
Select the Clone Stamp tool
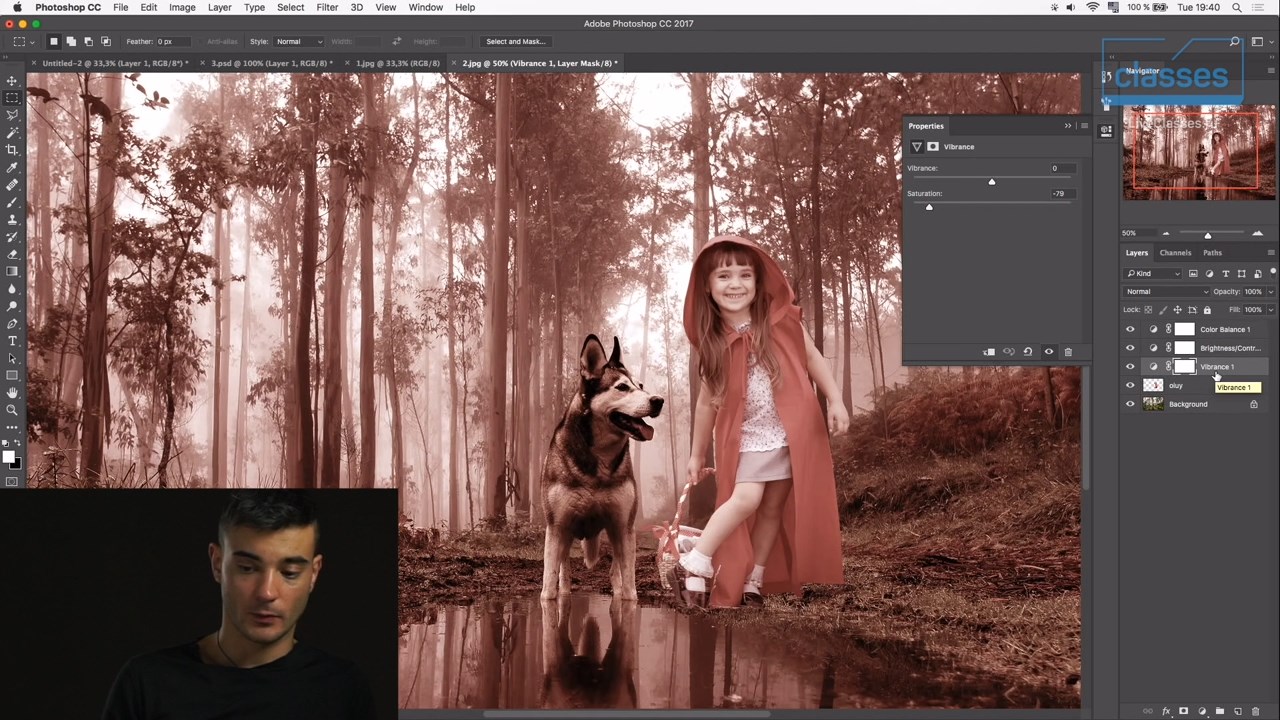click(12, 219)
